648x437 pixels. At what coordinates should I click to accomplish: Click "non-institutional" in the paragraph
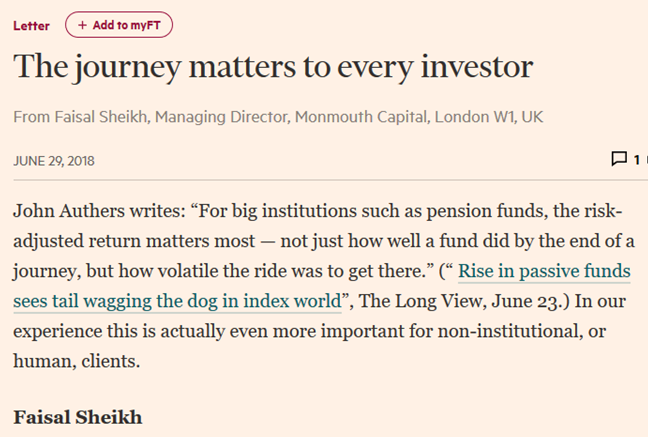coord(508,331)
